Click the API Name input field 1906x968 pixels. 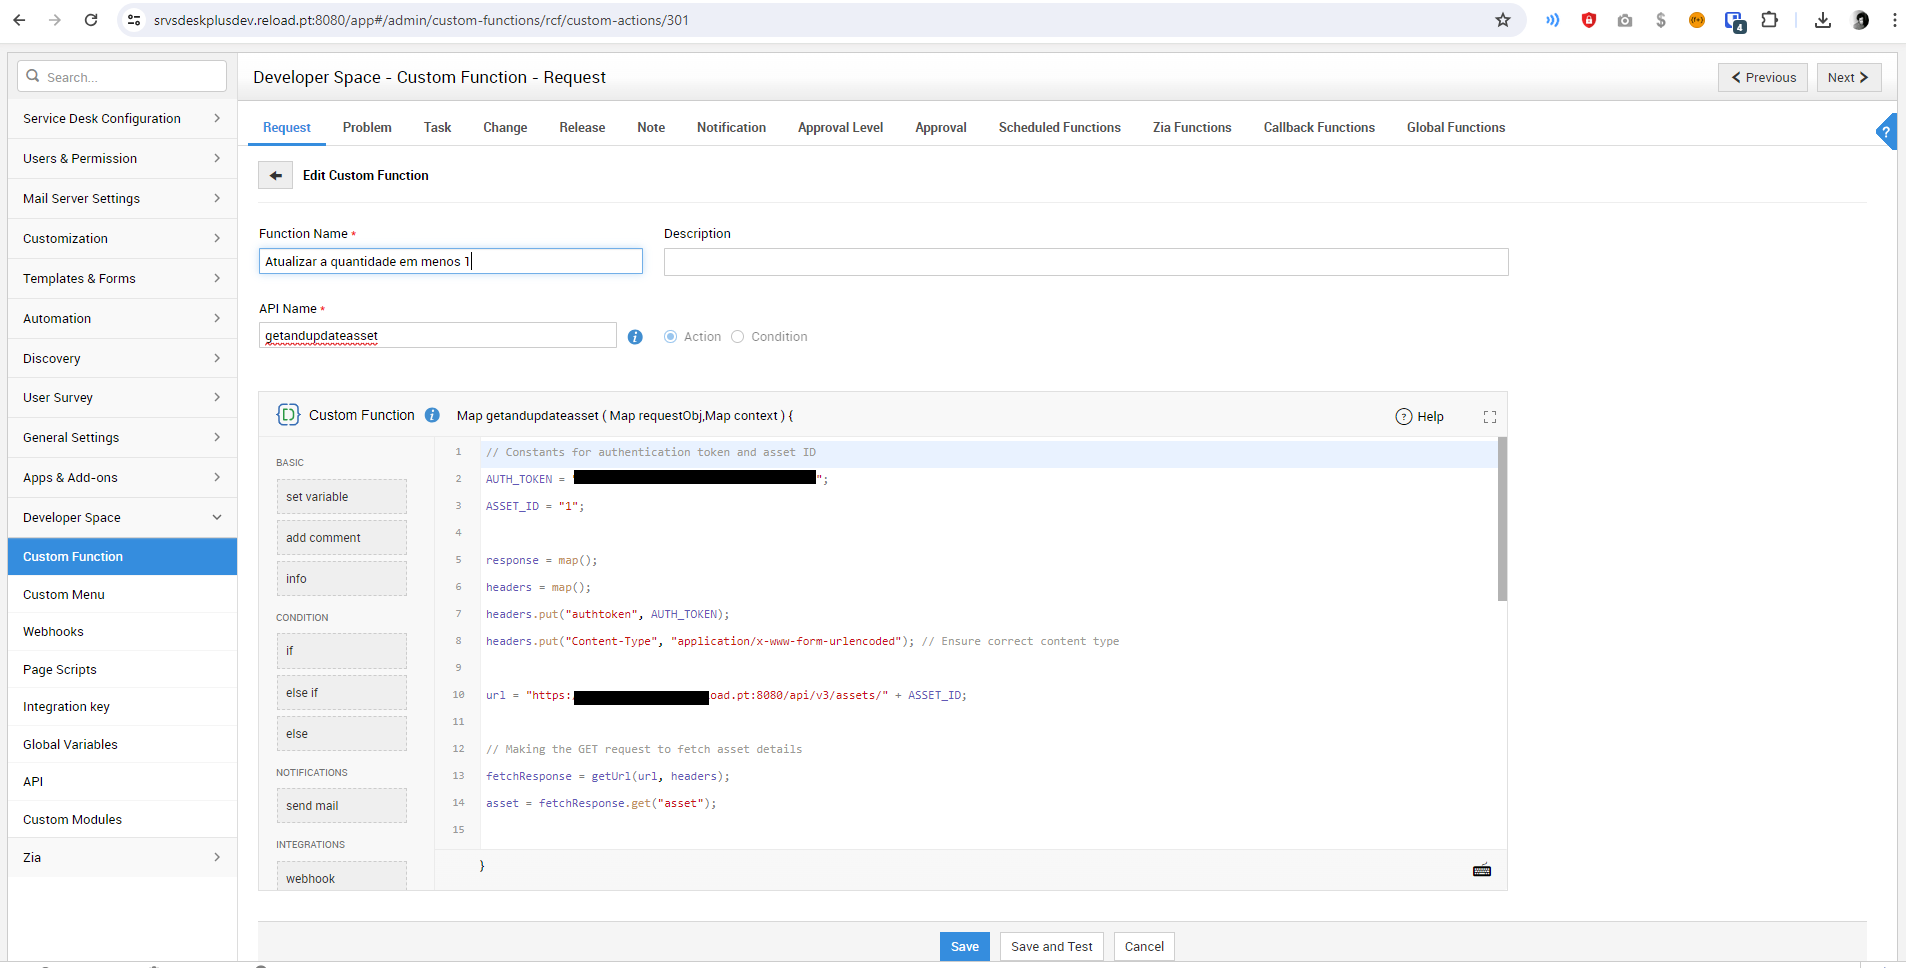pos(438,335)
